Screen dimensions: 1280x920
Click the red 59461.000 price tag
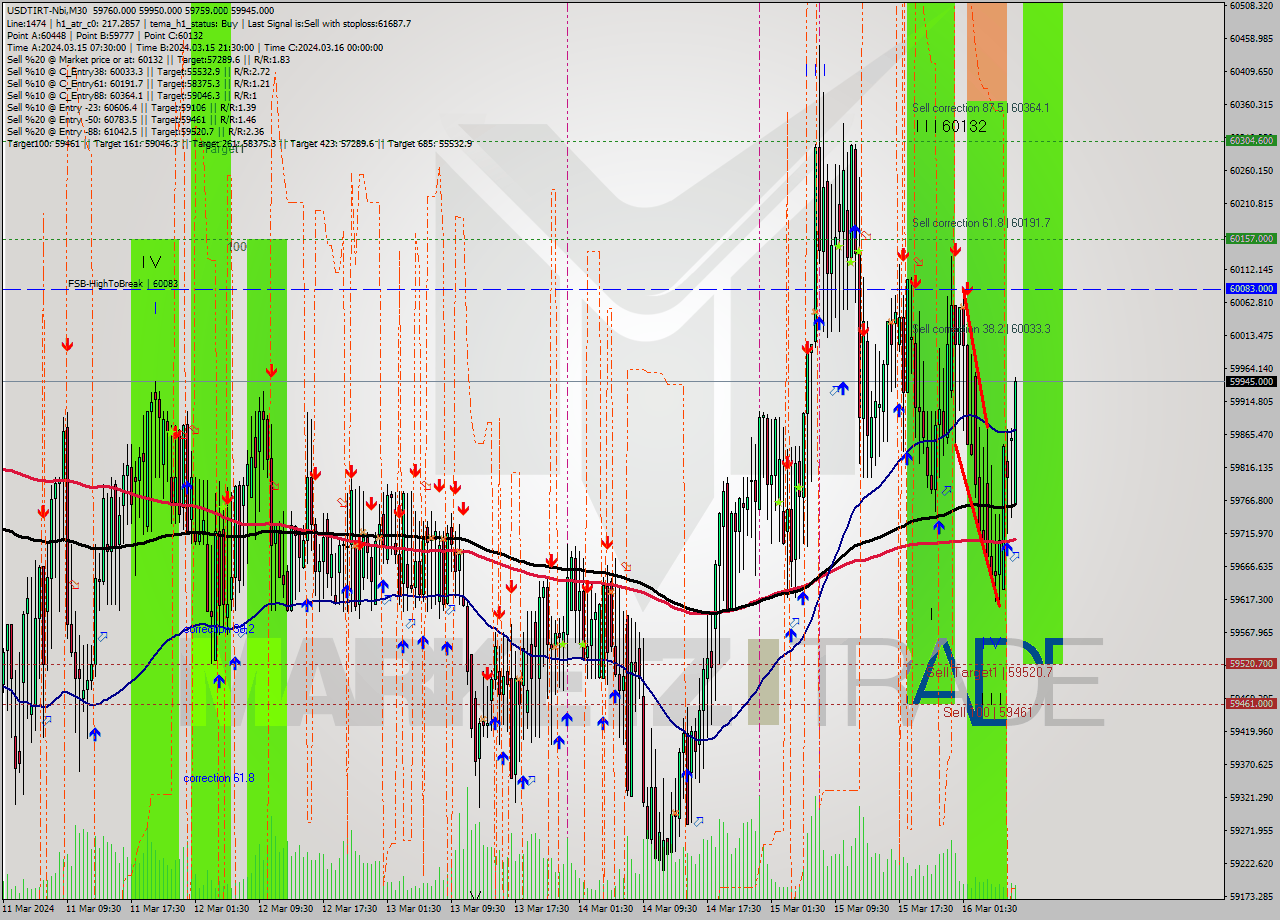1251,704
